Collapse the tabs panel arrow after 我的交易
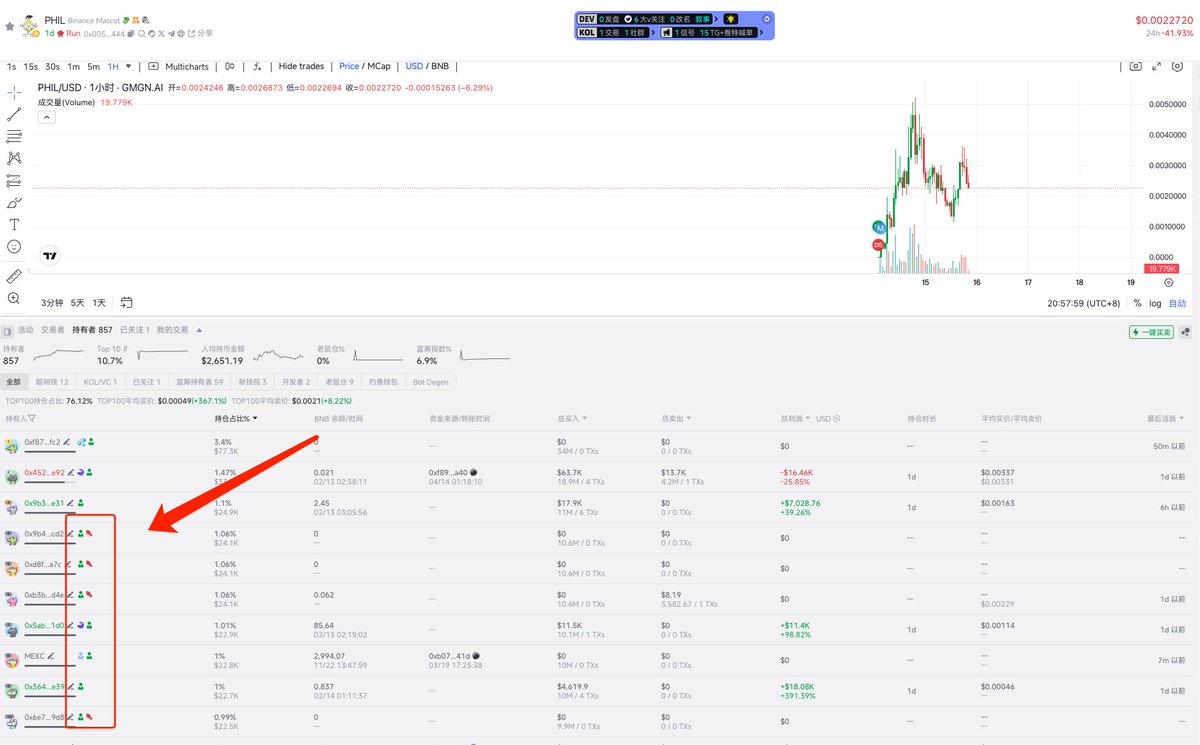This screenshot has width=1200, height=745. click(x=199, y=330)
